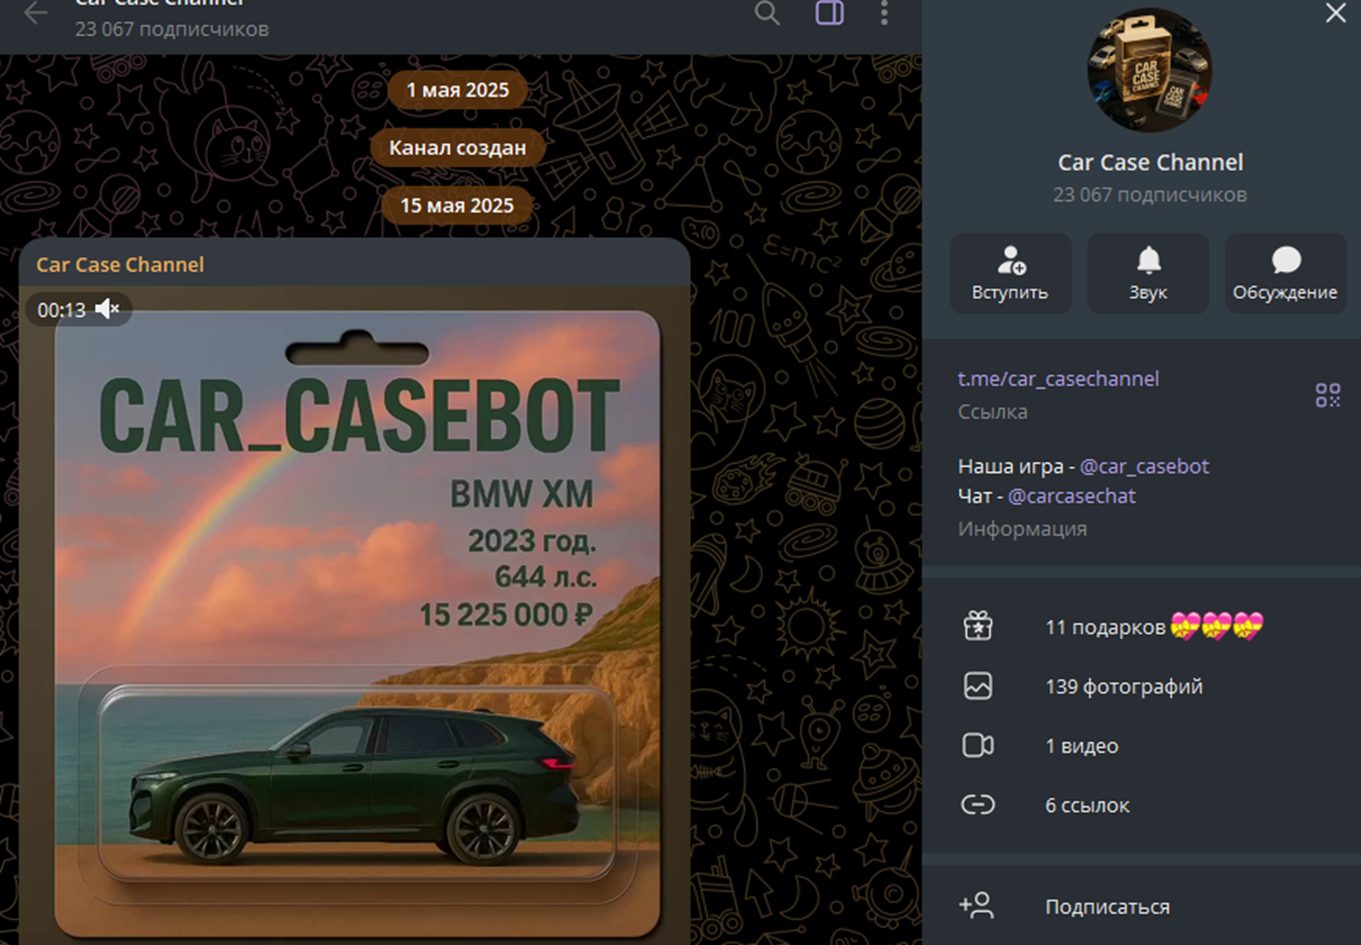Screen dimensions: 1361x945
Task: Open the @car_casebot mention
Action: (1144, 466)
